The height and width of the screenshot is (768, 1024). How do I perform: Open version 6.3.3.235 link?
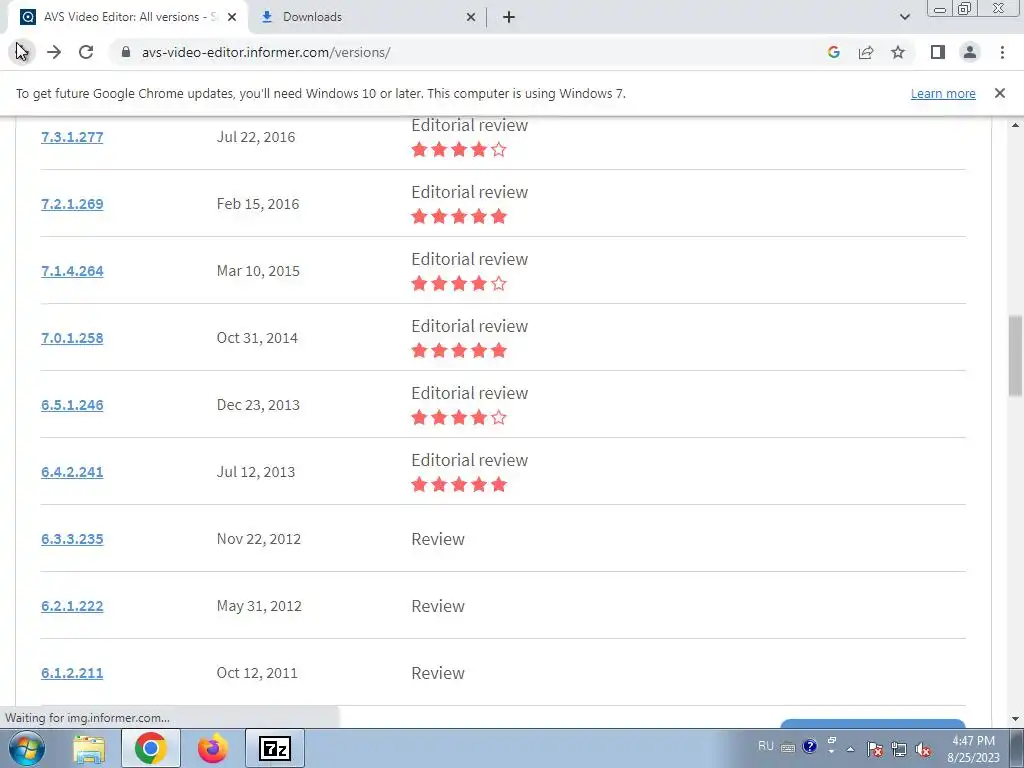pyautogui.click(x=72, y=539)
